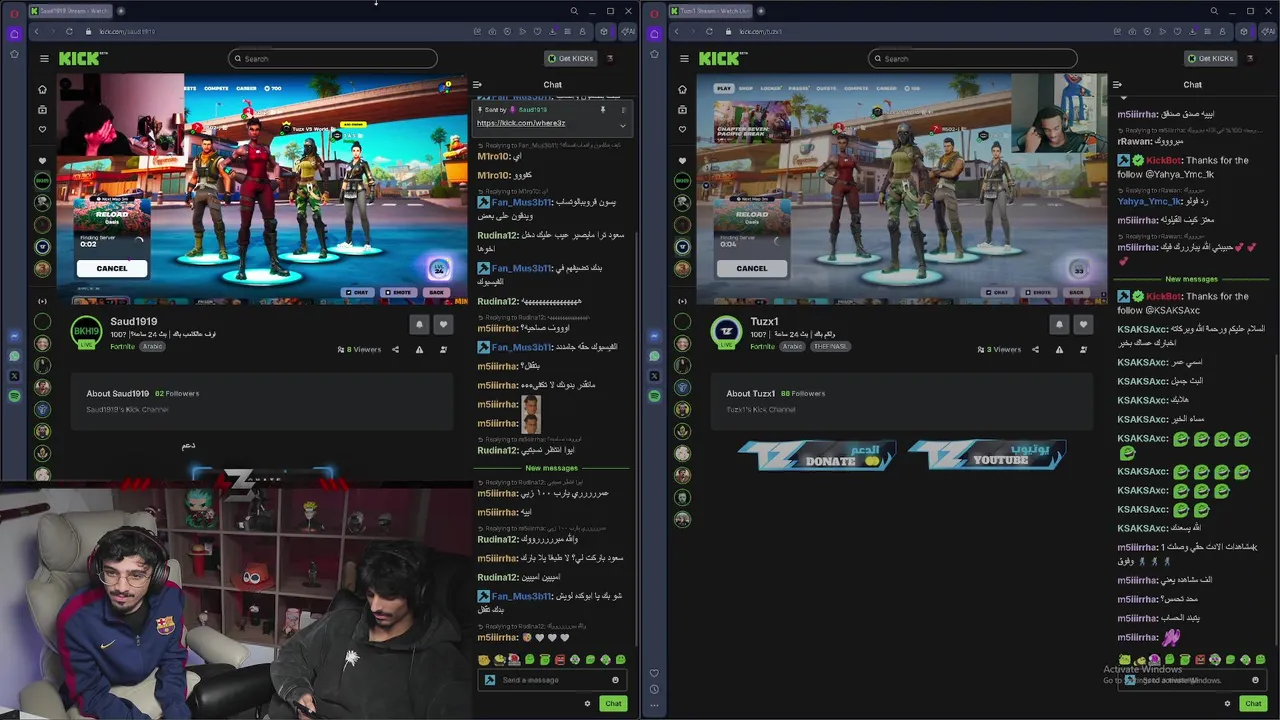Image resolution: width=1280 pixels, height=720 pixels.
Task: Open pinned link kick.com/where3z
Action: pos(521,123)
